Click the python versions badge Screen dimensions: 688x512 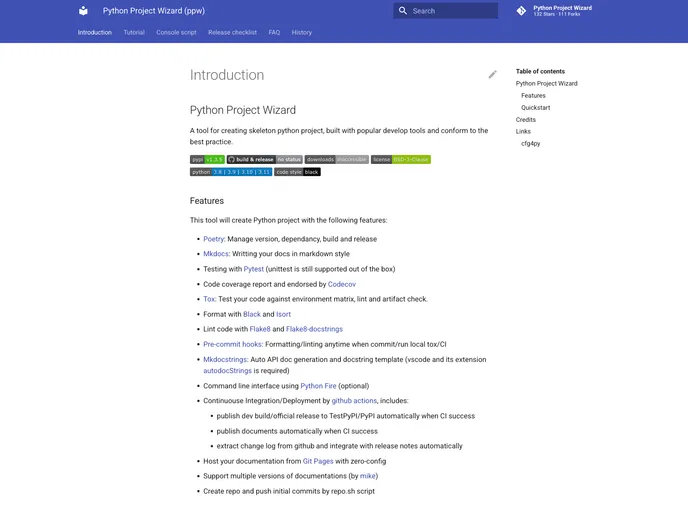[231, 172]
